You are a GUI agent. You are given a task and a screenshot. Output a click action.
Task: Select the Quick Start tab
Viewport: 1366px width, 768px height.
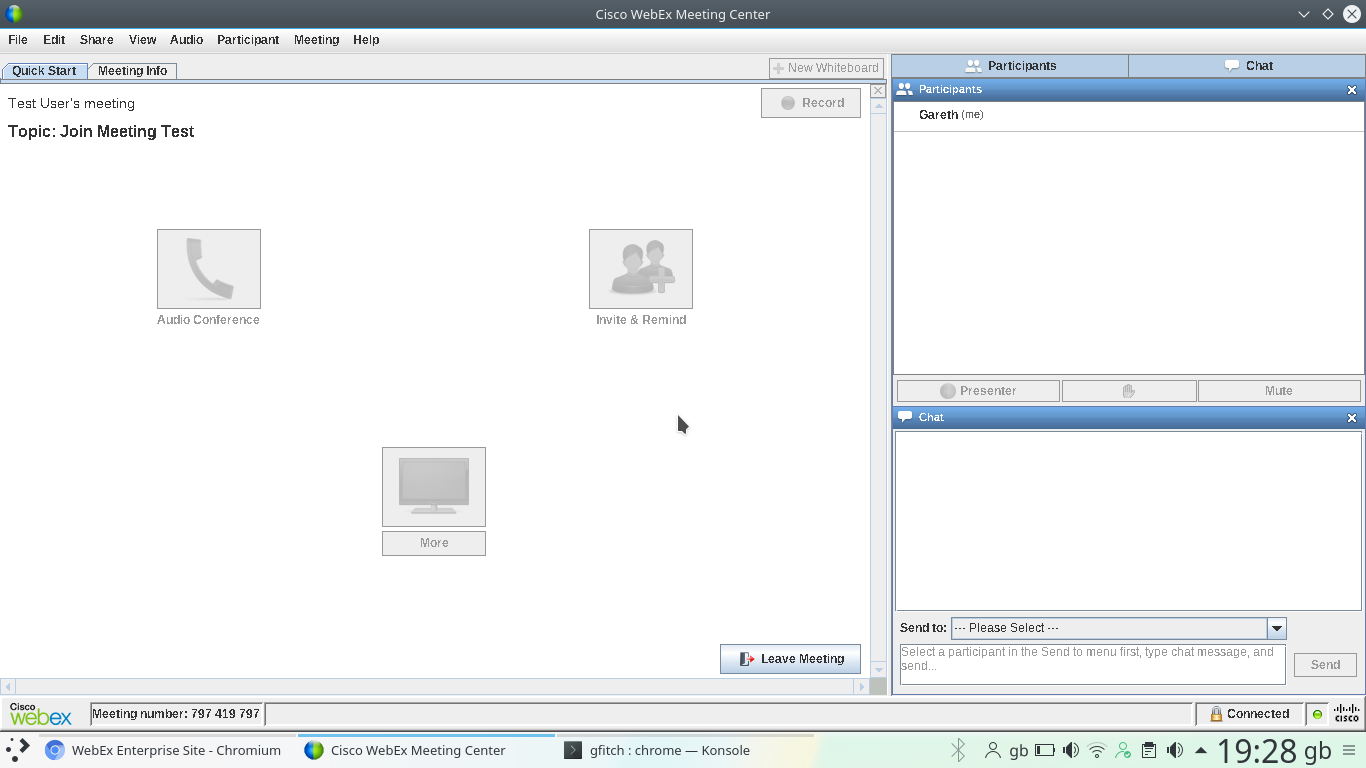[x=44, y=71]
